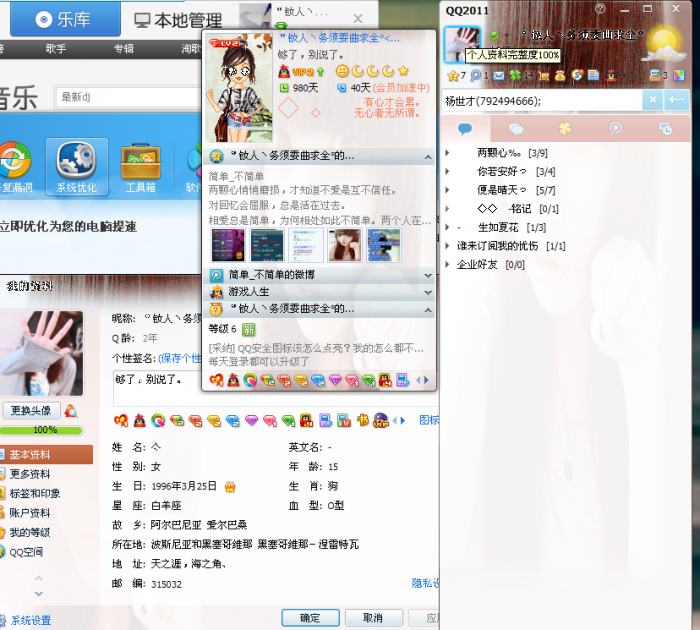The image size is (700, 630).
Task: Expand the 简单_不简单的微博 section
Action: point(428,275)
